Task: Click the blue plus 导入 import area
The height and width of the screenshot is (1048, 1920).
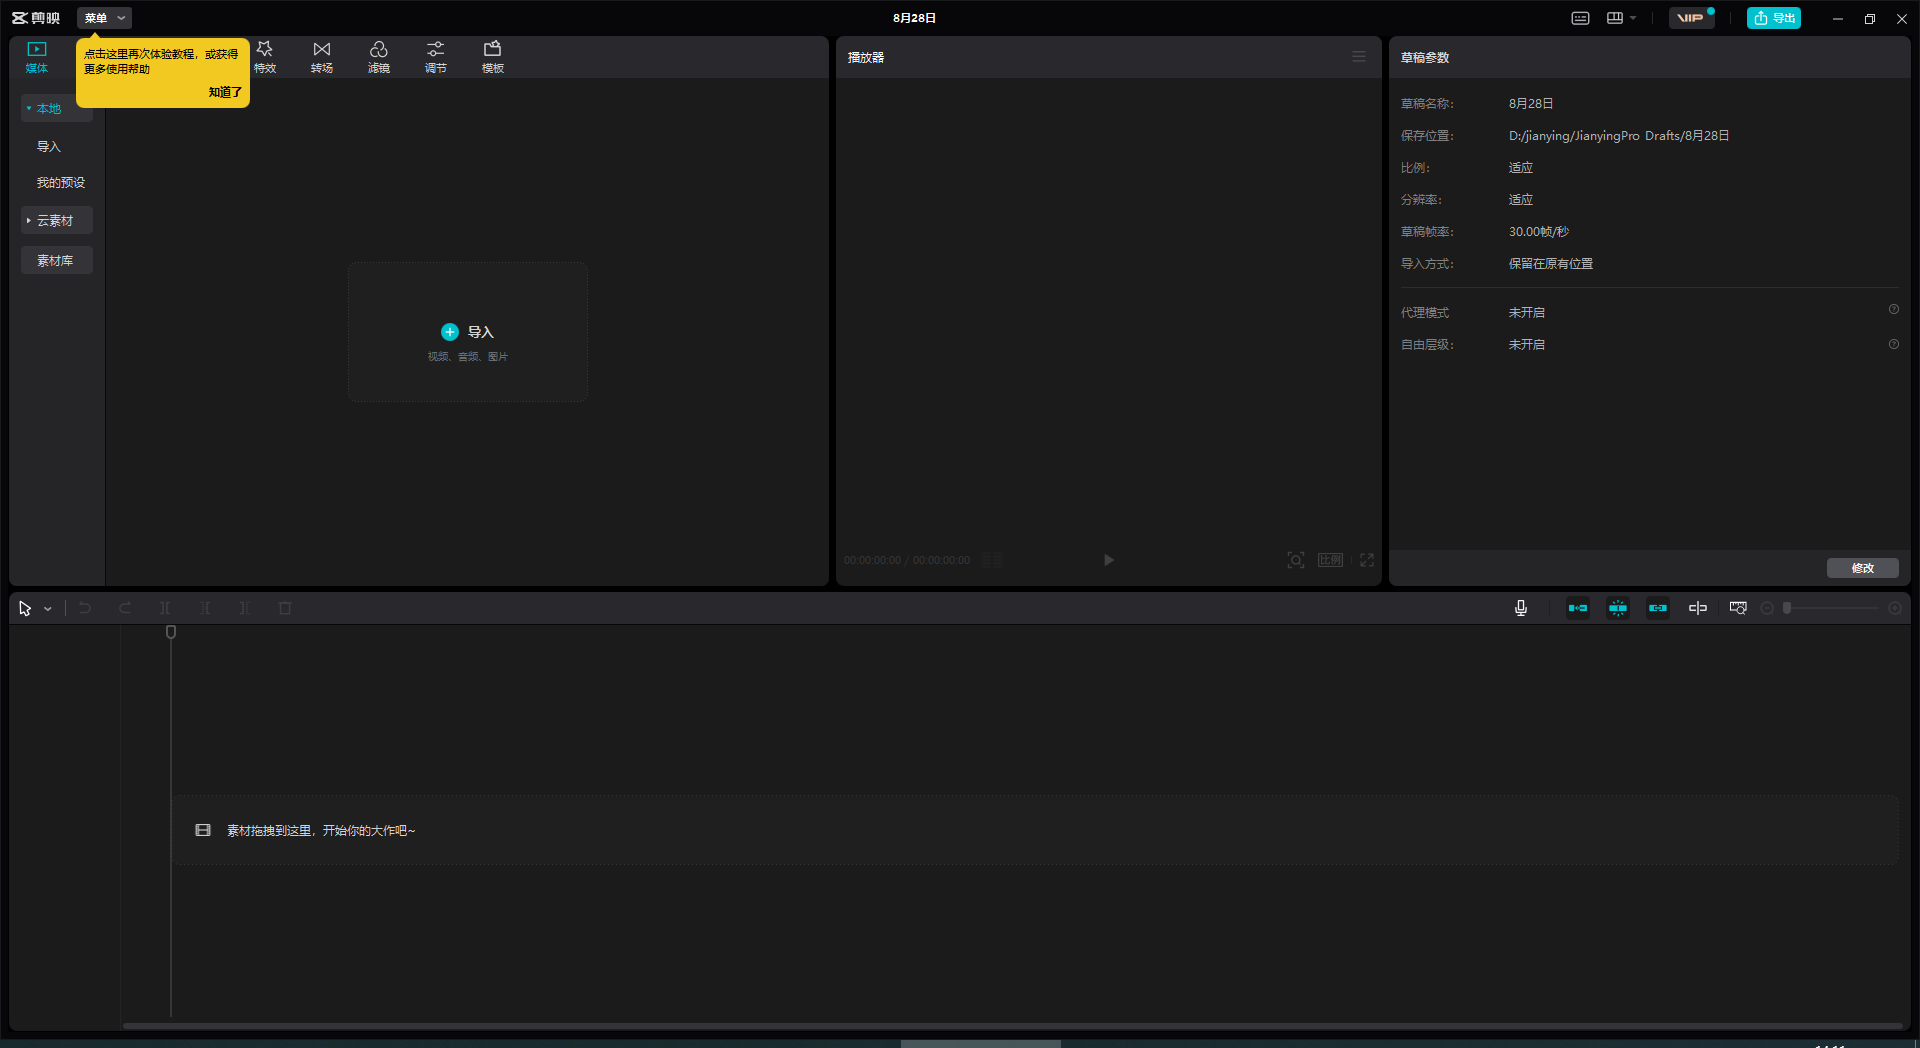Action: 468,332
